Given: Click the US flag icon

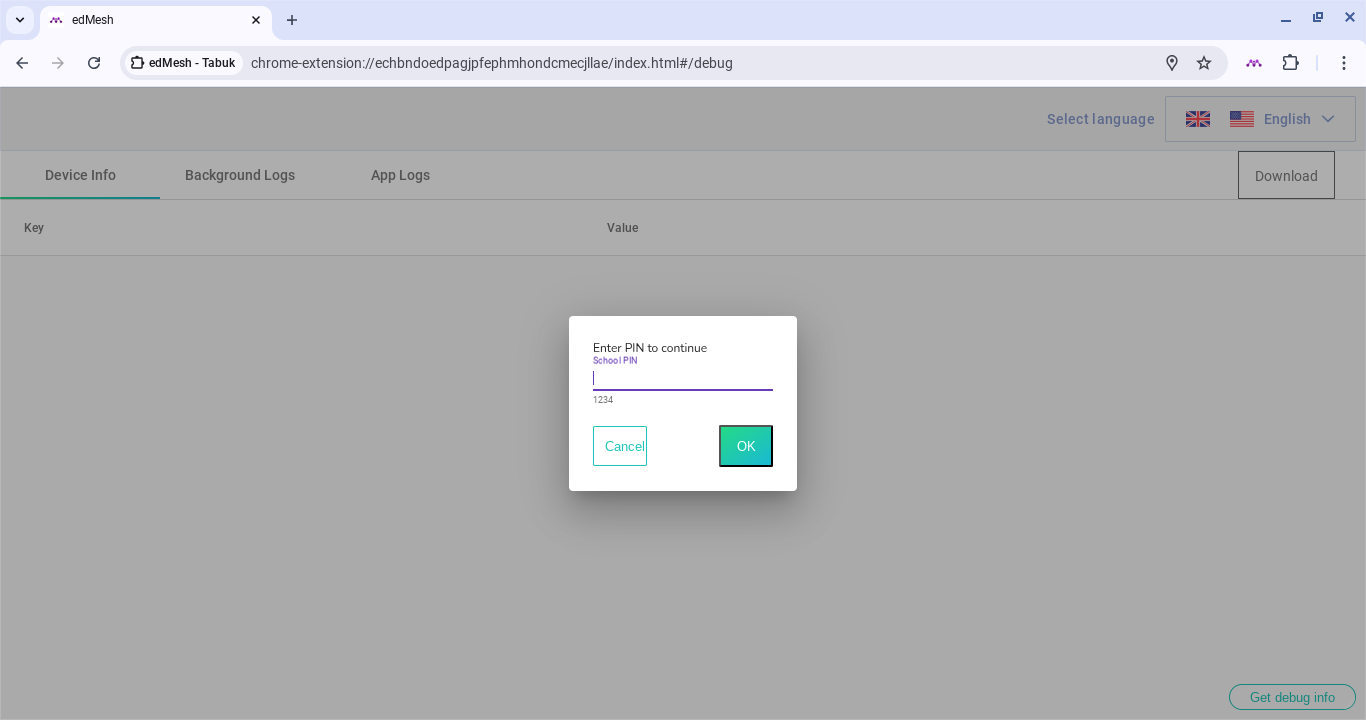Looking at the screenshot, I should click(x=1242, y=119).
